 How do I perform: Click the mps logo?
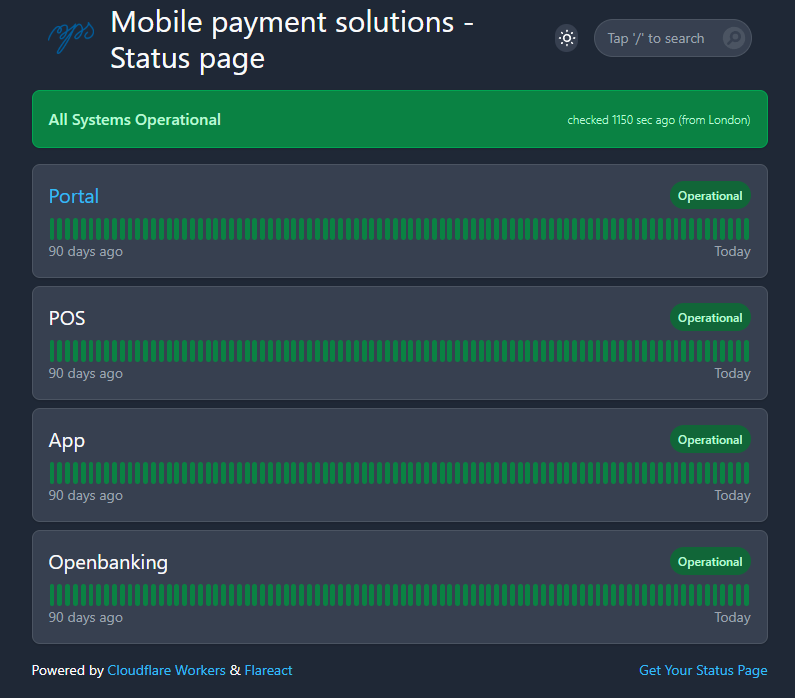(71, 36)
